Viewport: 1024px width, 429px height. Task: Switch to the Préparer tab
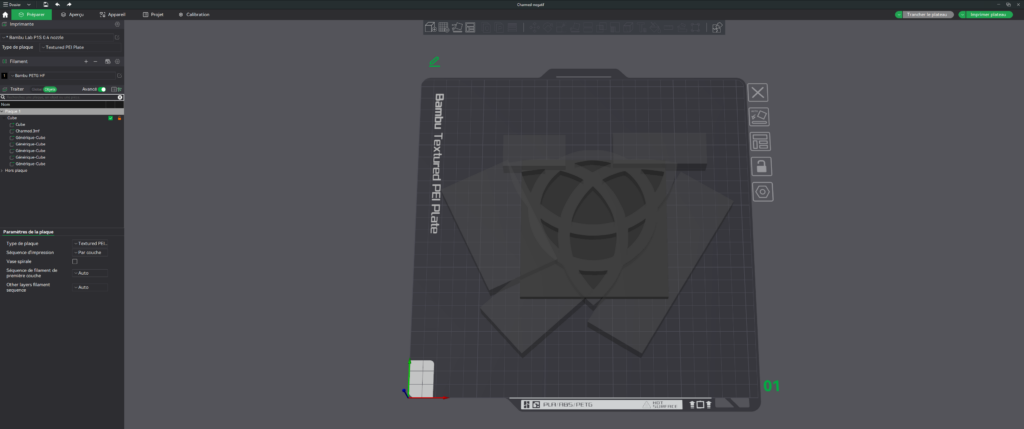(x=31, y=14)
